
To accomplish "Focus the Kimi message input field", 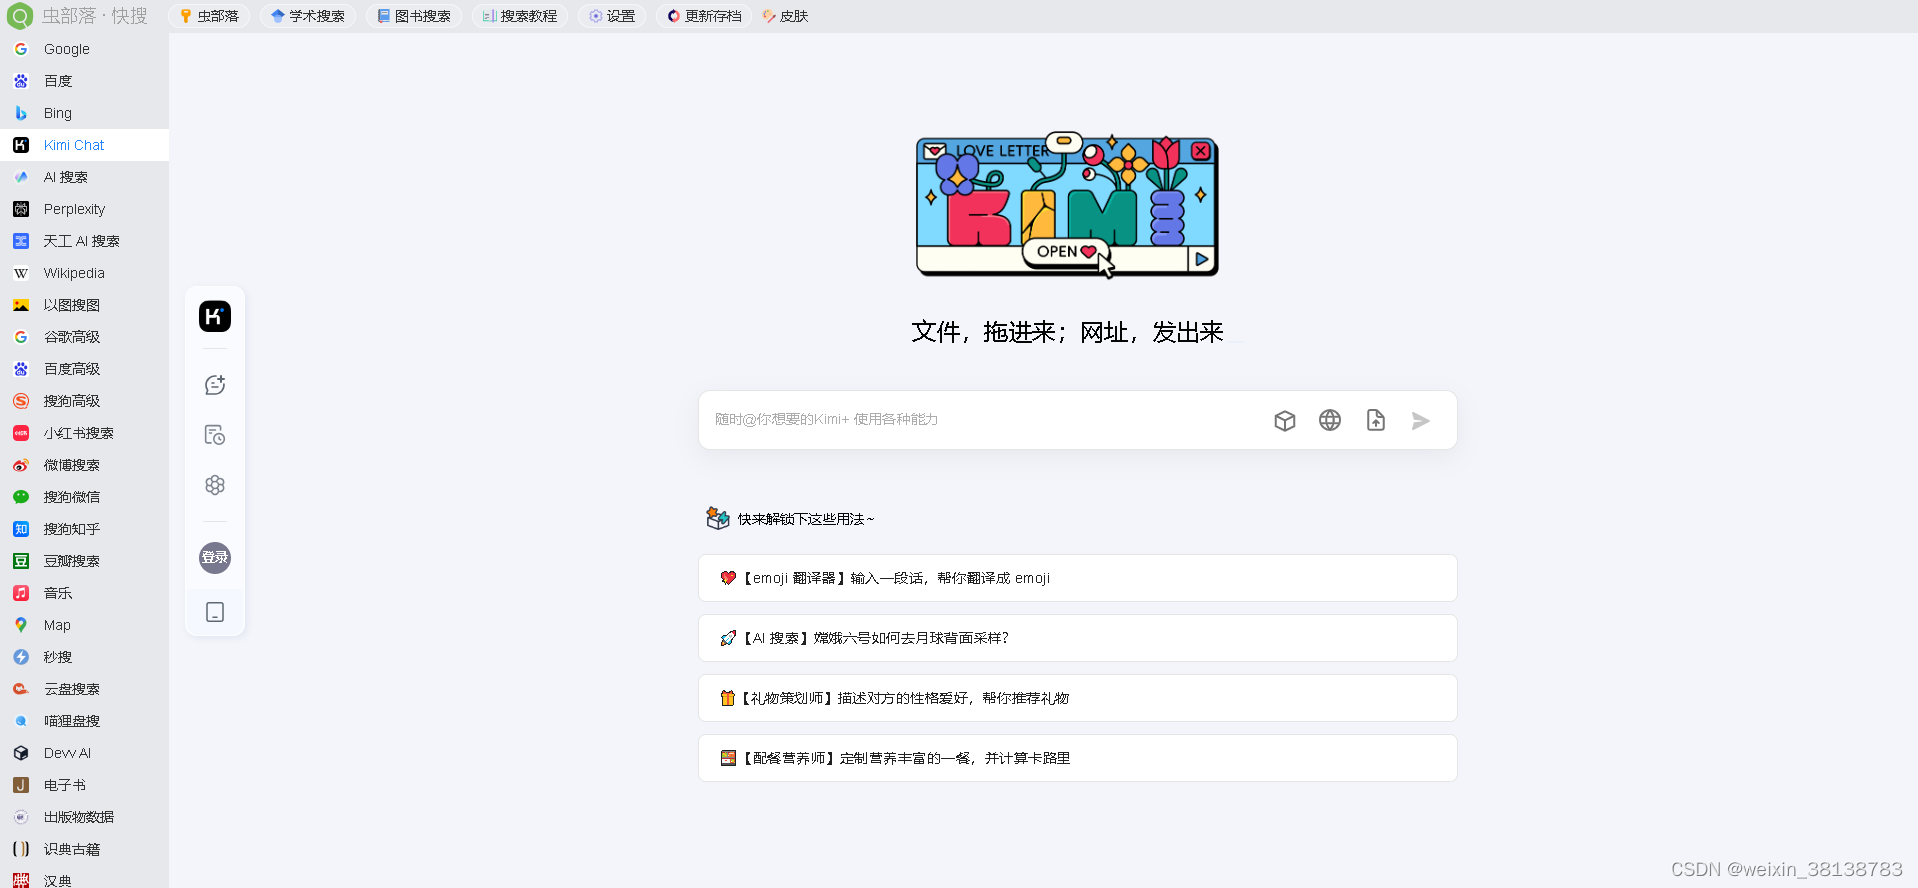I will tap(985, 420).
